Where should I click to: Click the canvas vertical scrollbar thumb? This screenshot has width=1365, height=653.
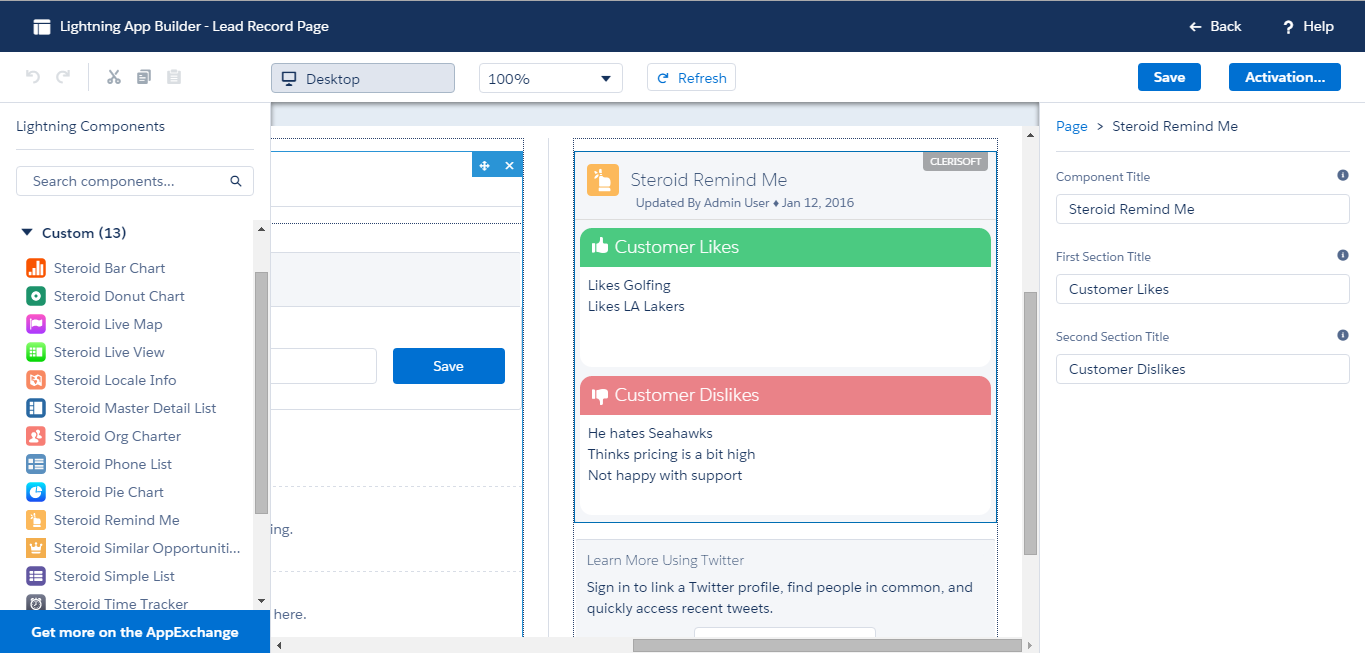pyautogui.click(x=1031, y=423)
